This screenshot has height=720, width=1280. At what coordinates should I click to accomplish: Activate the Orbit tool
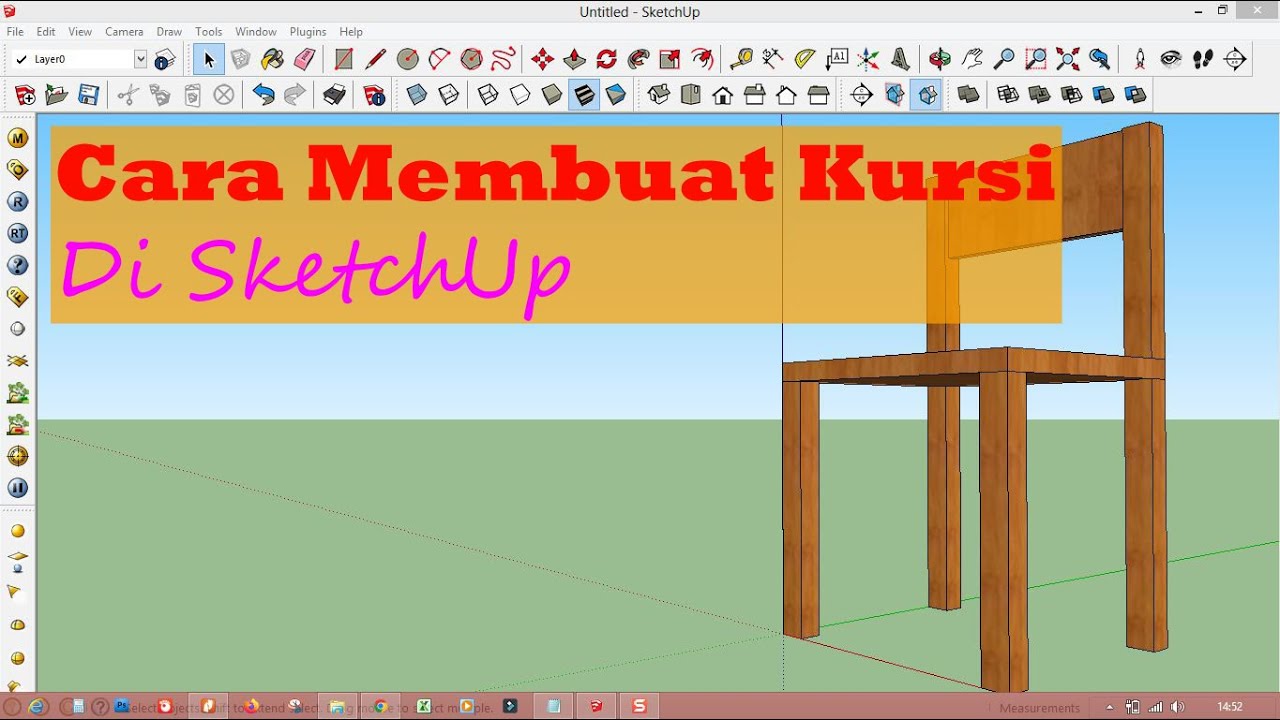pyautogui.click(x=940, y=59)
